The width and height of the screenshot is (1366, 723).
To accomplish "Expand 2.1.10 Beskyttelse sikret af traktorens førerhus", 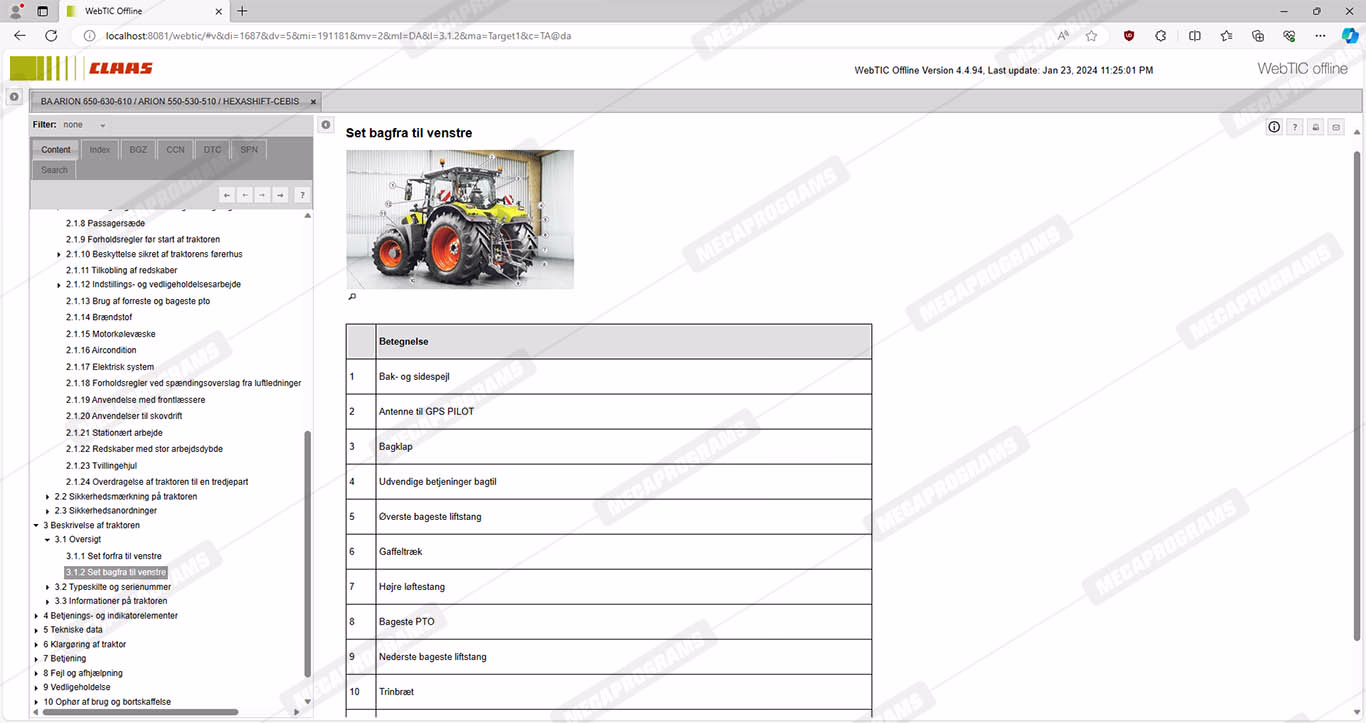I will pos(60,255).
